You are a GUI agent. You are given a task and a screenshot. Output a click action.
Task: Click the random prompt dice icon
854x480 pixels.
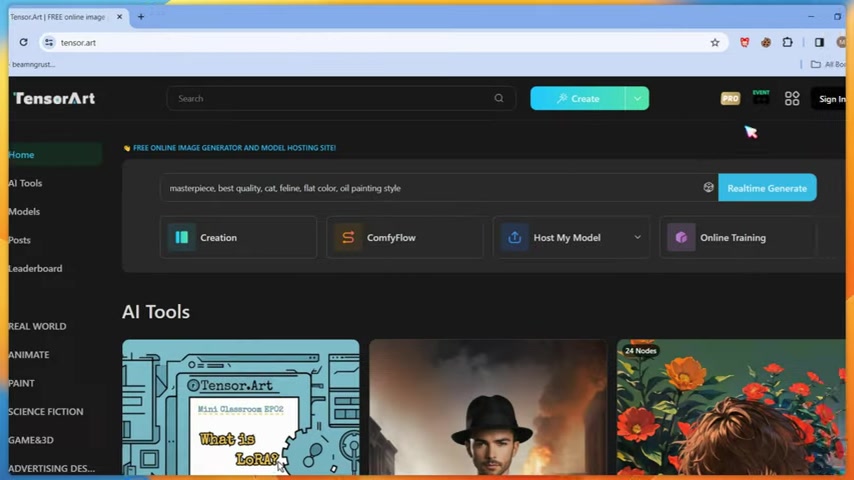pos(708,187)
